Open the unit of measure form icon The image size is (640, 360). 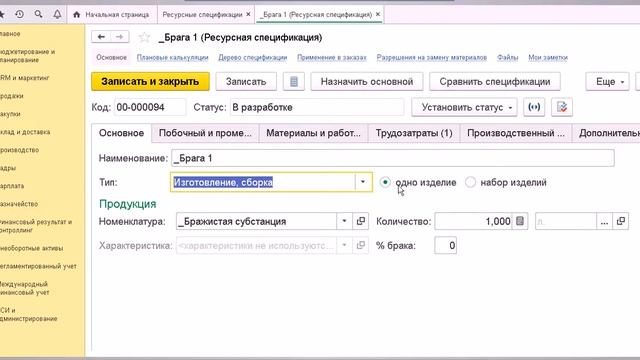[x=621, y=221]
